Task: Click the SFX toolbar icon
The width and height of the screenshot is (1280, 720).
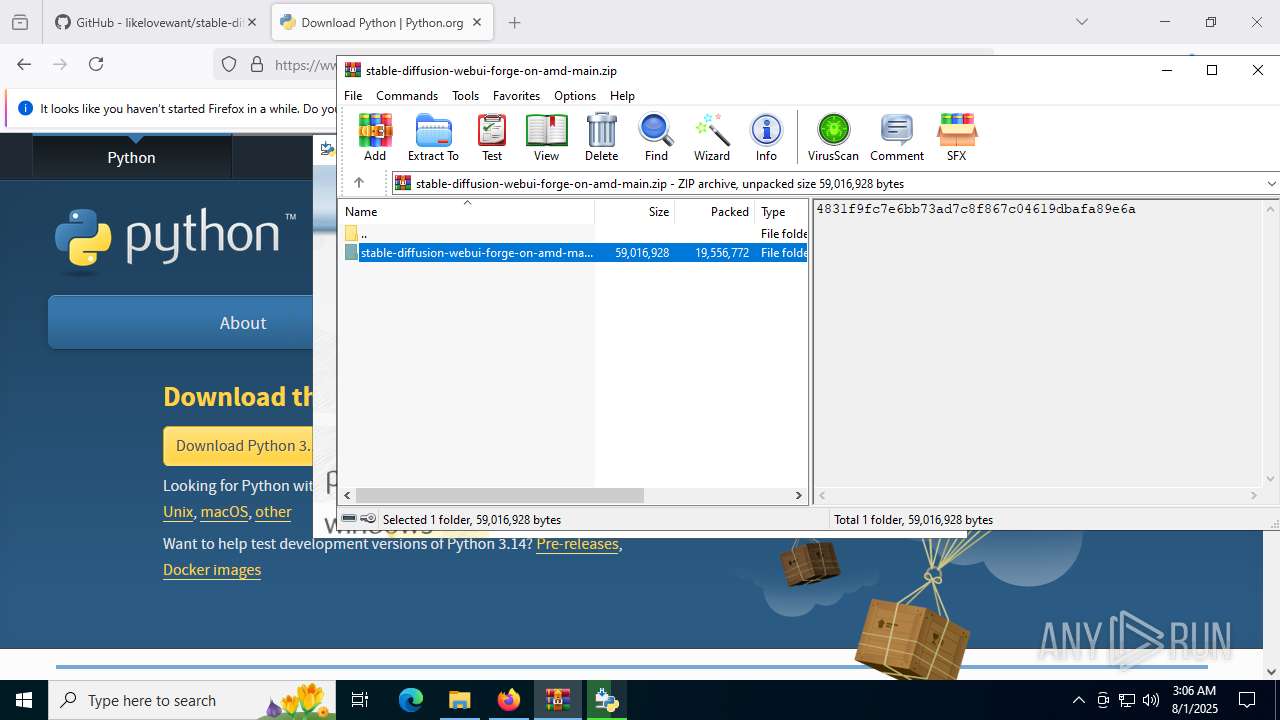Action: 956,137
